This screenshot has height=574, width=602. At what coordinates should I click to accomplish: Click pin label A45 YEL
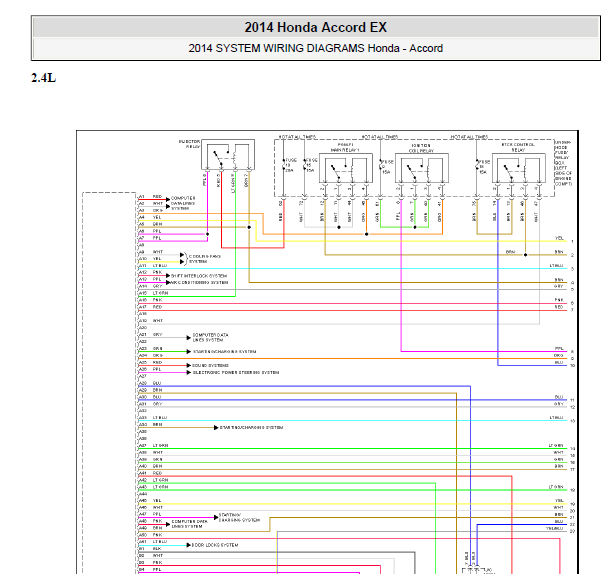(x=150, y=501)
